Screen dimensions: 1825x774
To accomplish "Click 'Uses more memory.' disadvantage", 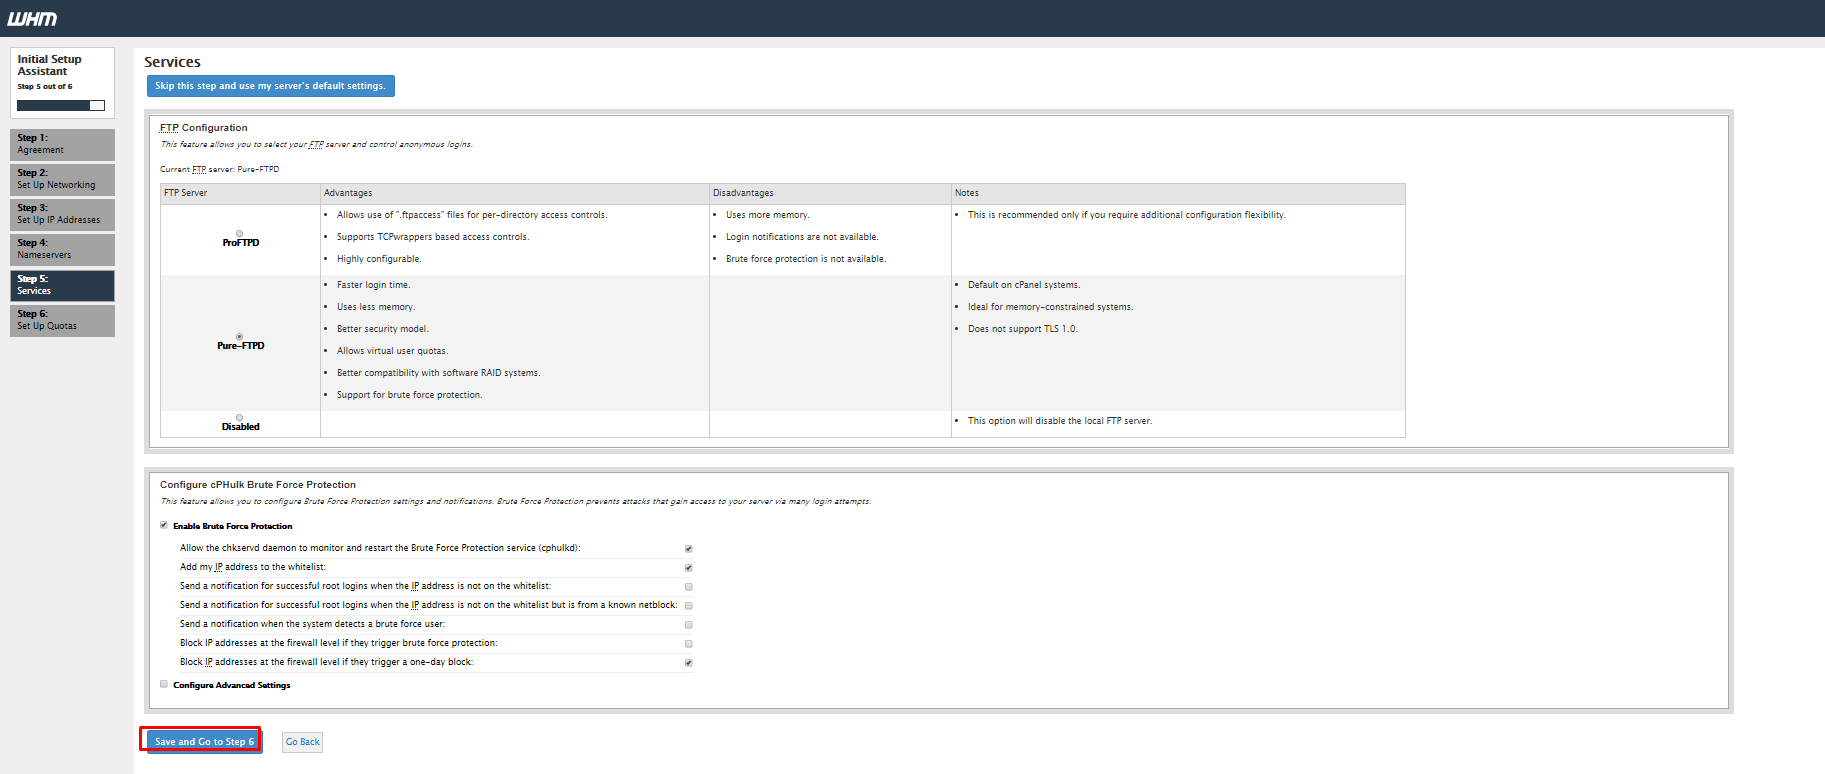I will pyautogui.click(x=768, y=215).
